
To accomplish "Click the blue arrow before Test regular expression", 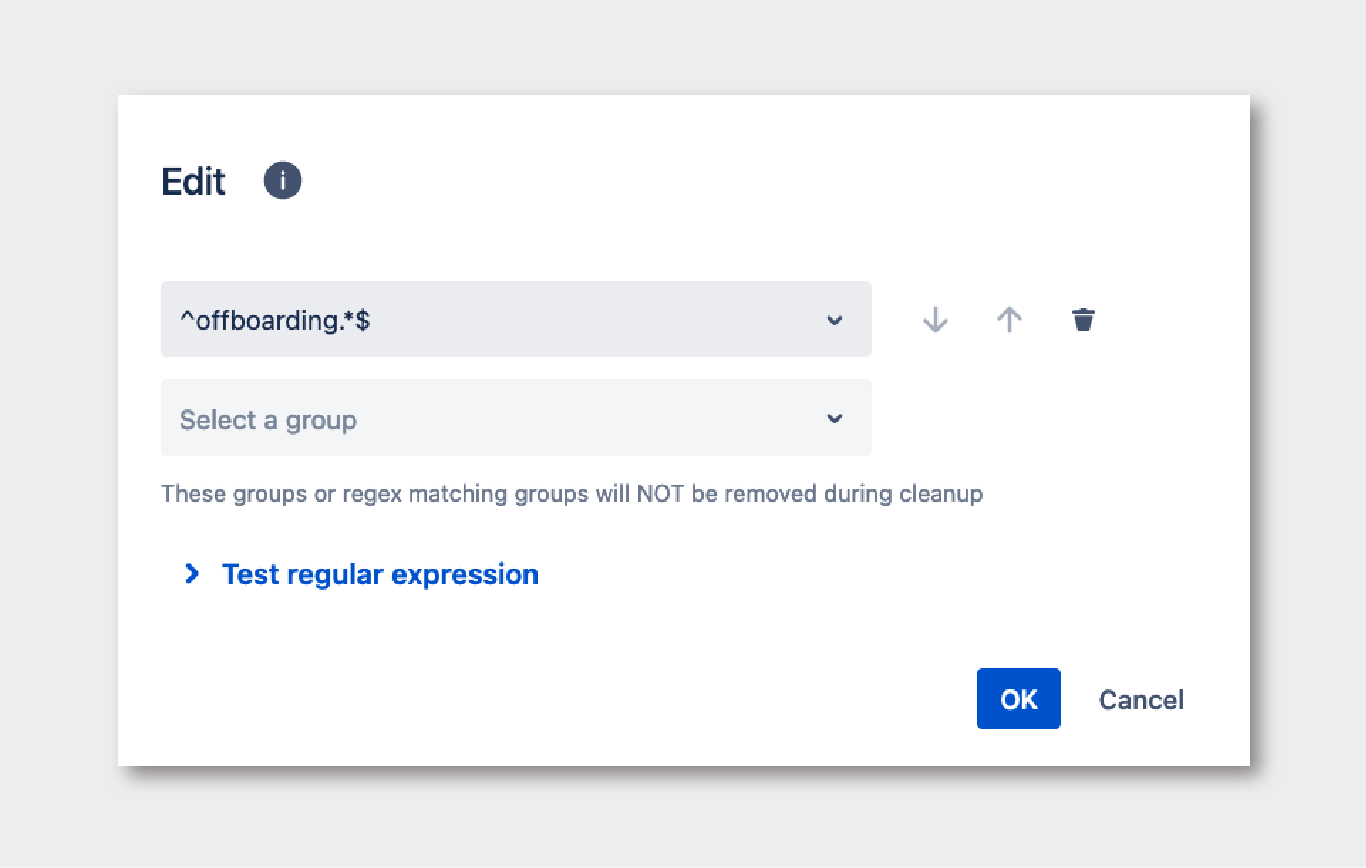I will point(191,574).
